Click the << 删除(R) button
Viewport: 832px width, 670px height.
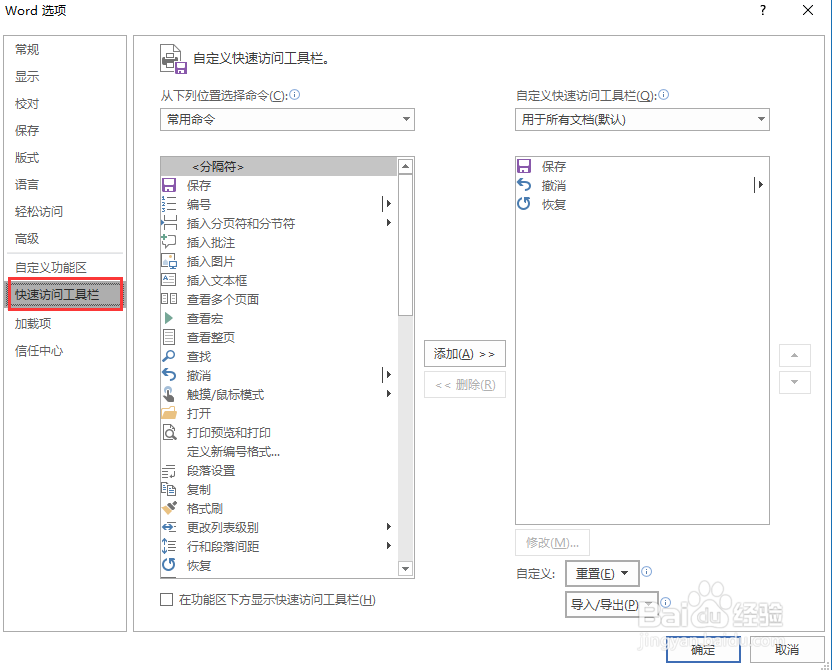tap(465, 385)
